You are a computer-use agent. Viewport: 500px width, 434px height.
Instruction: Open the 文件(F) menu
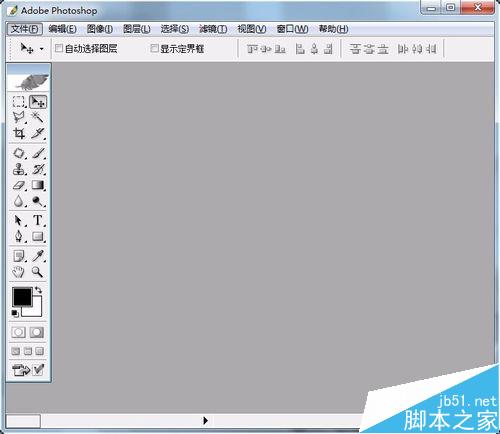pyautogui.click(x=25, y=29)
